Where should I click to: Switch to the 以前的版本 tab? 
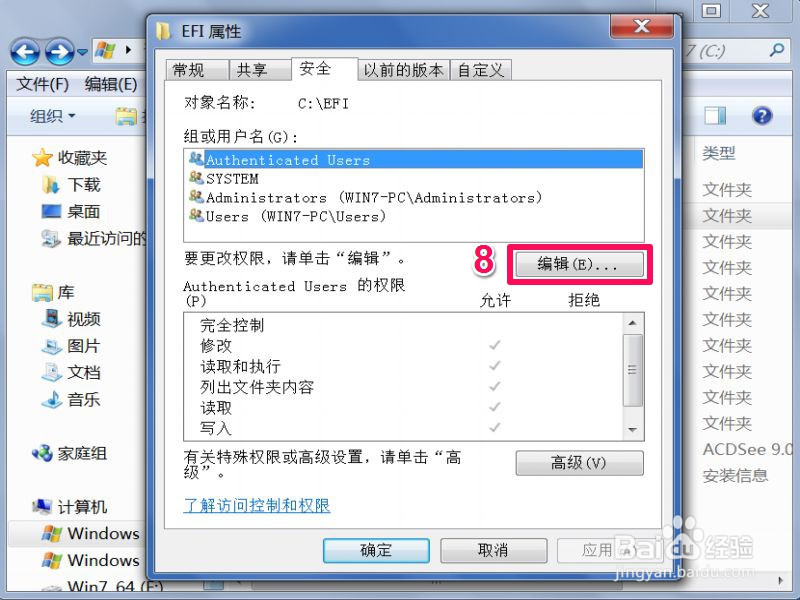coord(403,70)
